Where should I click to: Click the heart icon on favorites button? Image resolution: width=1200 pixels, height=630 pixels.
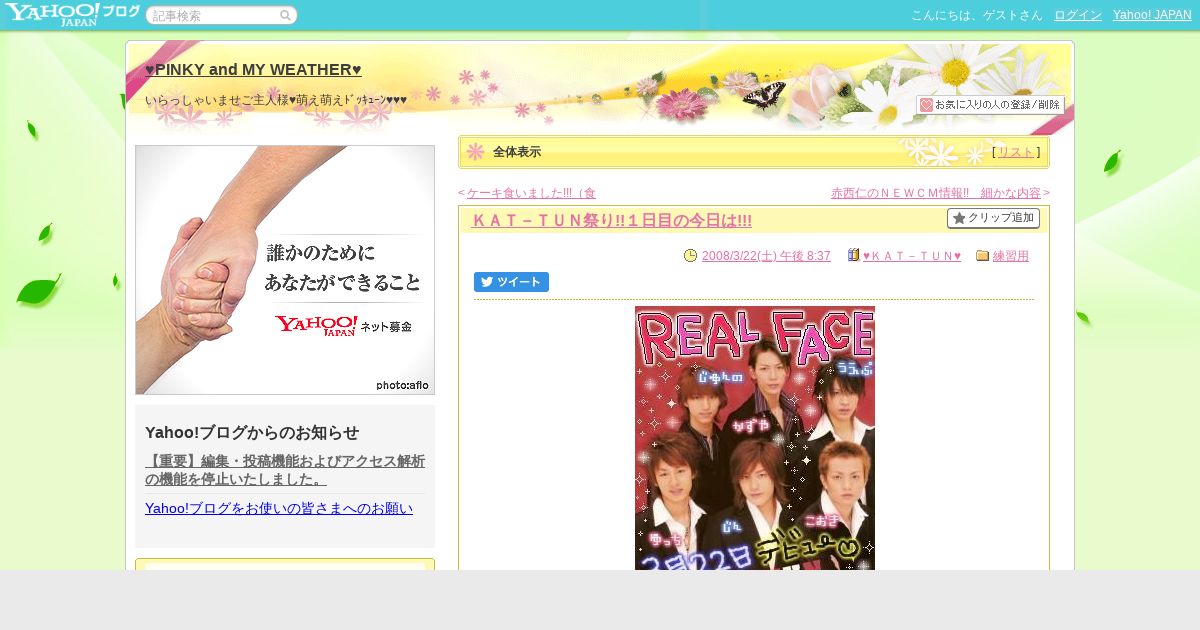tap(926, 105)
